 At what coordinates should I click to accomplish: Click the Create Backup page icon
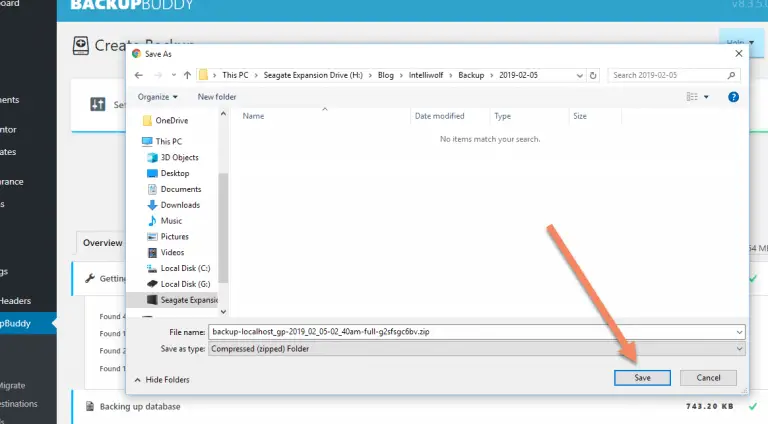81,46
